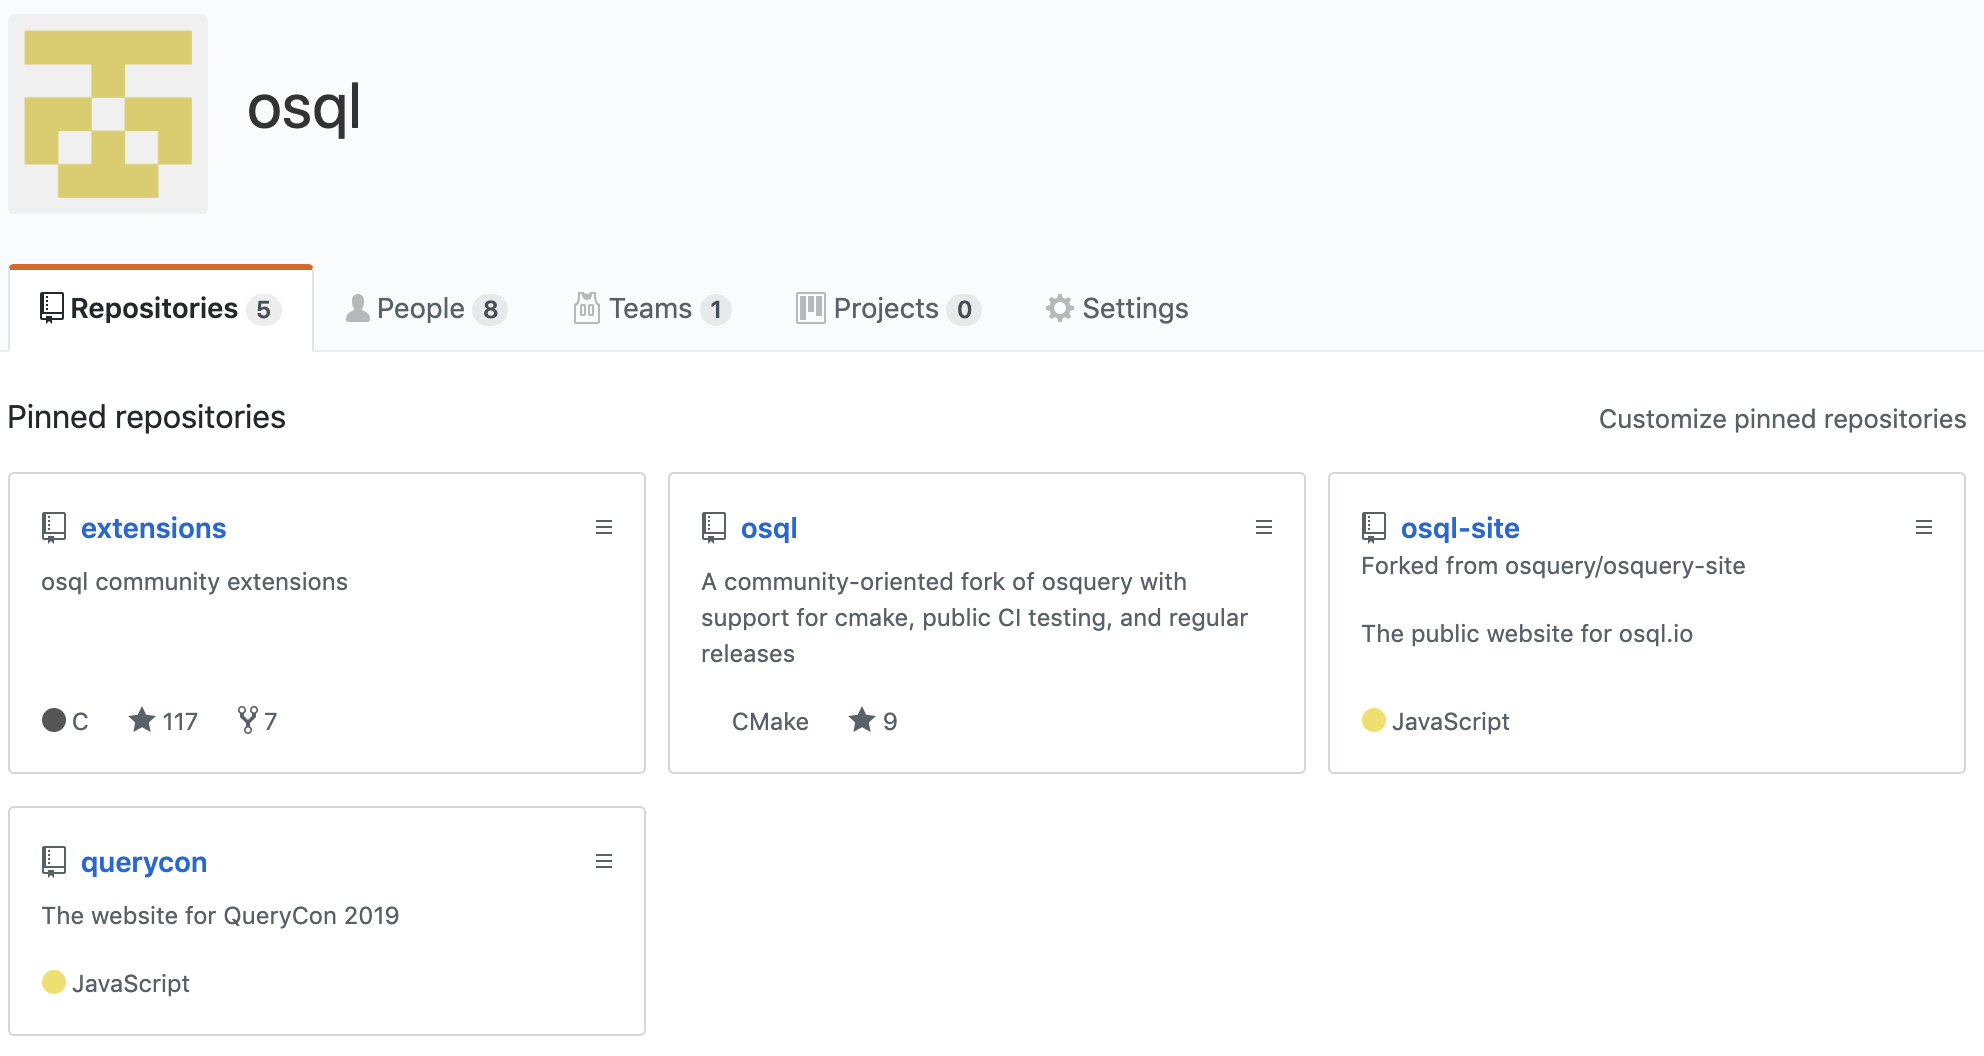Click the Settings gear icon

pos(1059,308)
